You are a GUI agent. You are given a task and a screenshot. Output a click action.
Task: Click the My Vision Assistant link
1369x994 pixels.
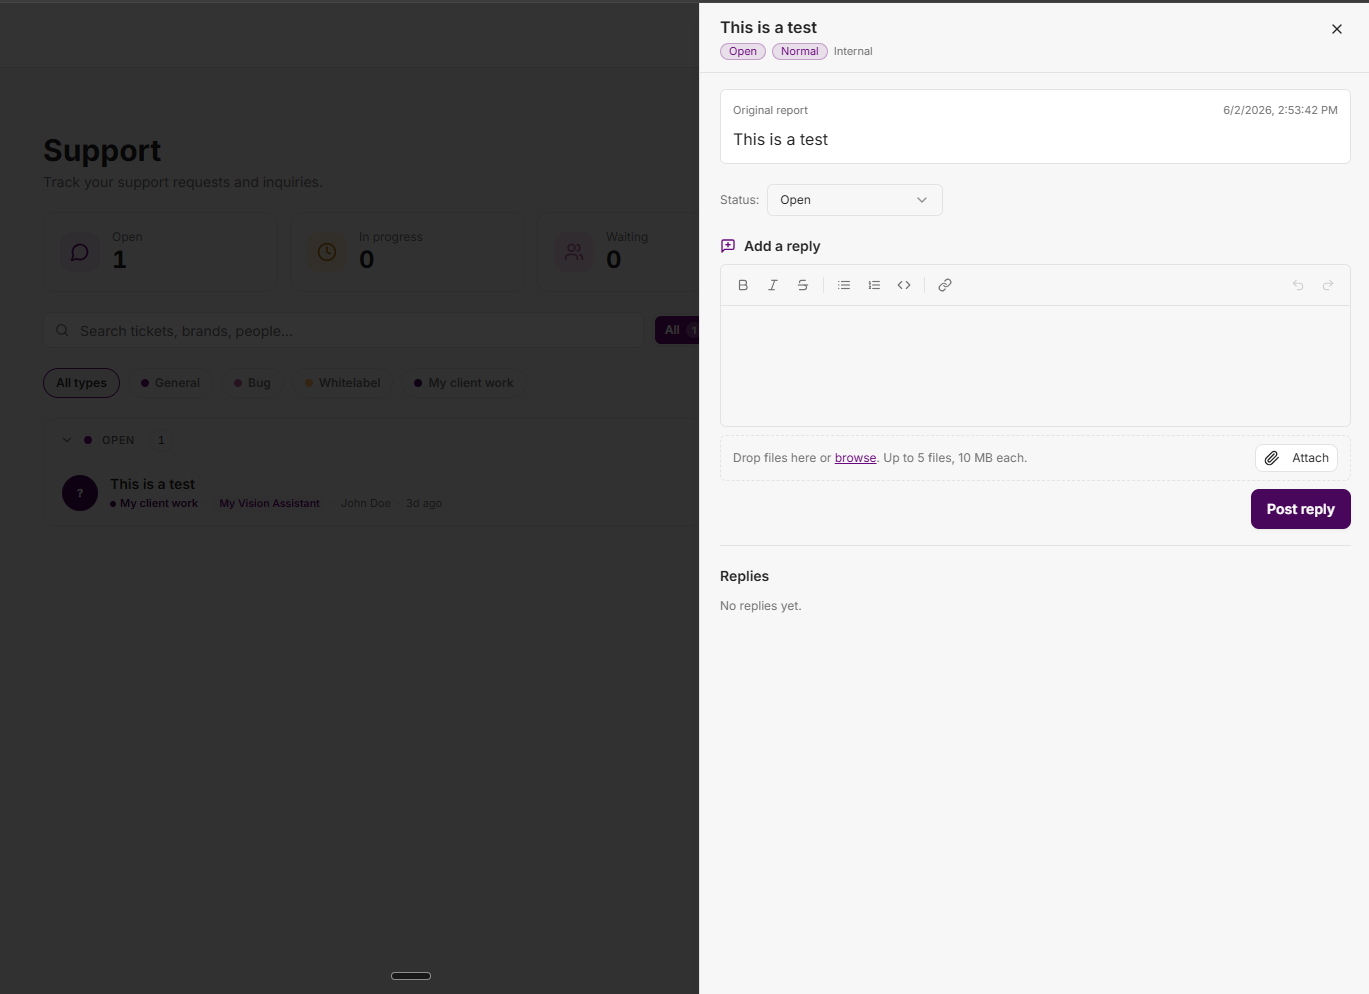pos(270,504)
